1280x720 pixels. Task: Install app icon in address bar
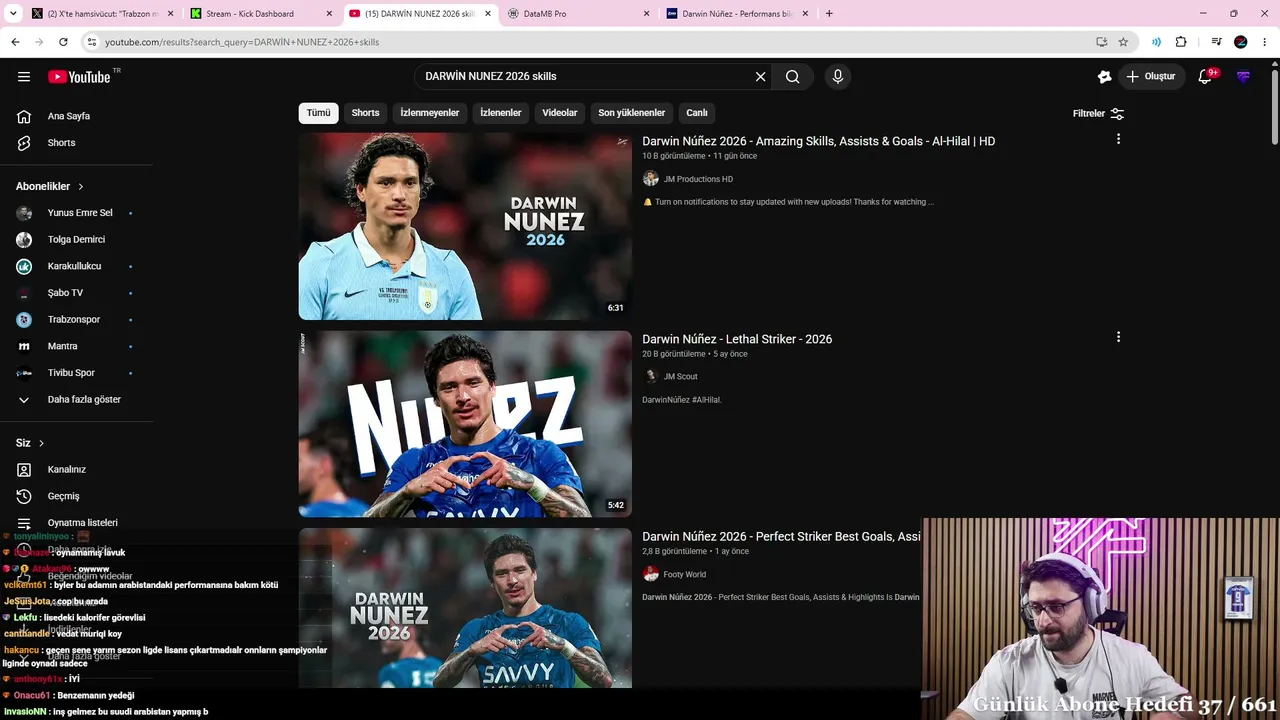(x=1101, y=42)
